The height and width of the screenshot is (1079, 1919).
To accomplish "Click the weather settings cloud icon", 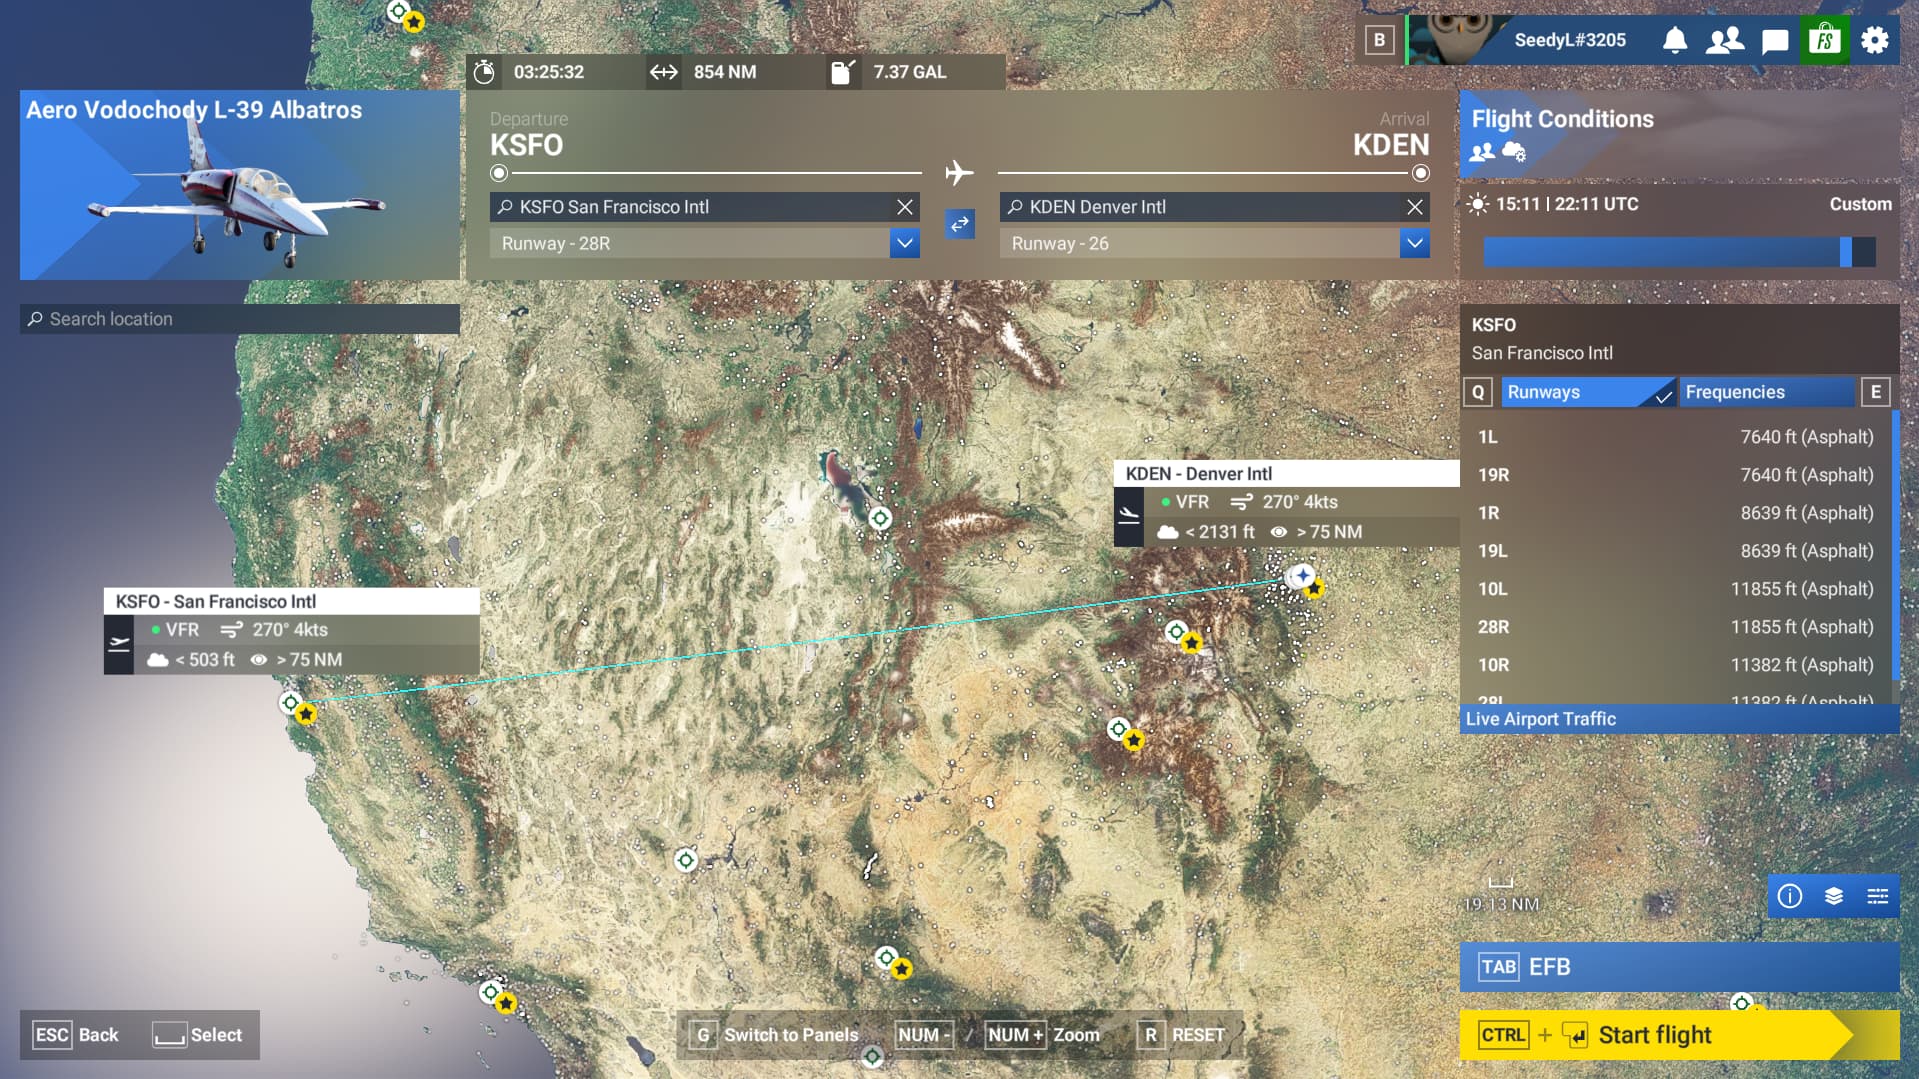I will (1514, 152).
